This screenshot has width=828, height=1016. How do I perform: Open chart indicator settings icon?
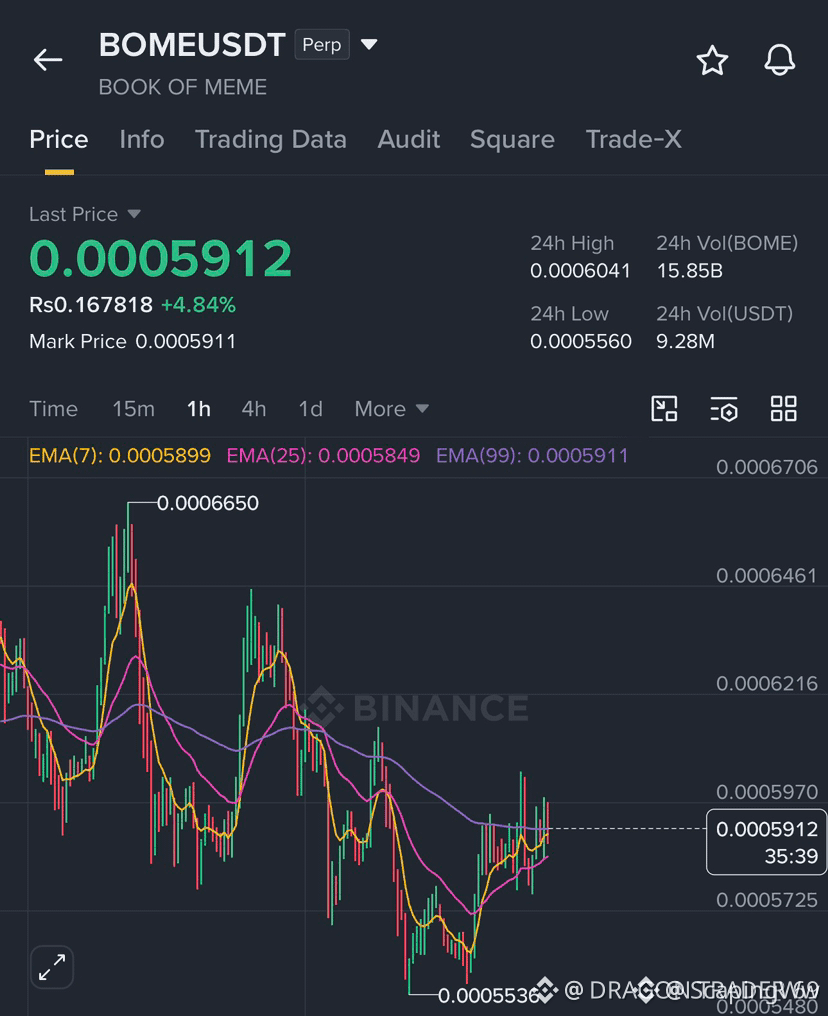(x=724, y=409)
